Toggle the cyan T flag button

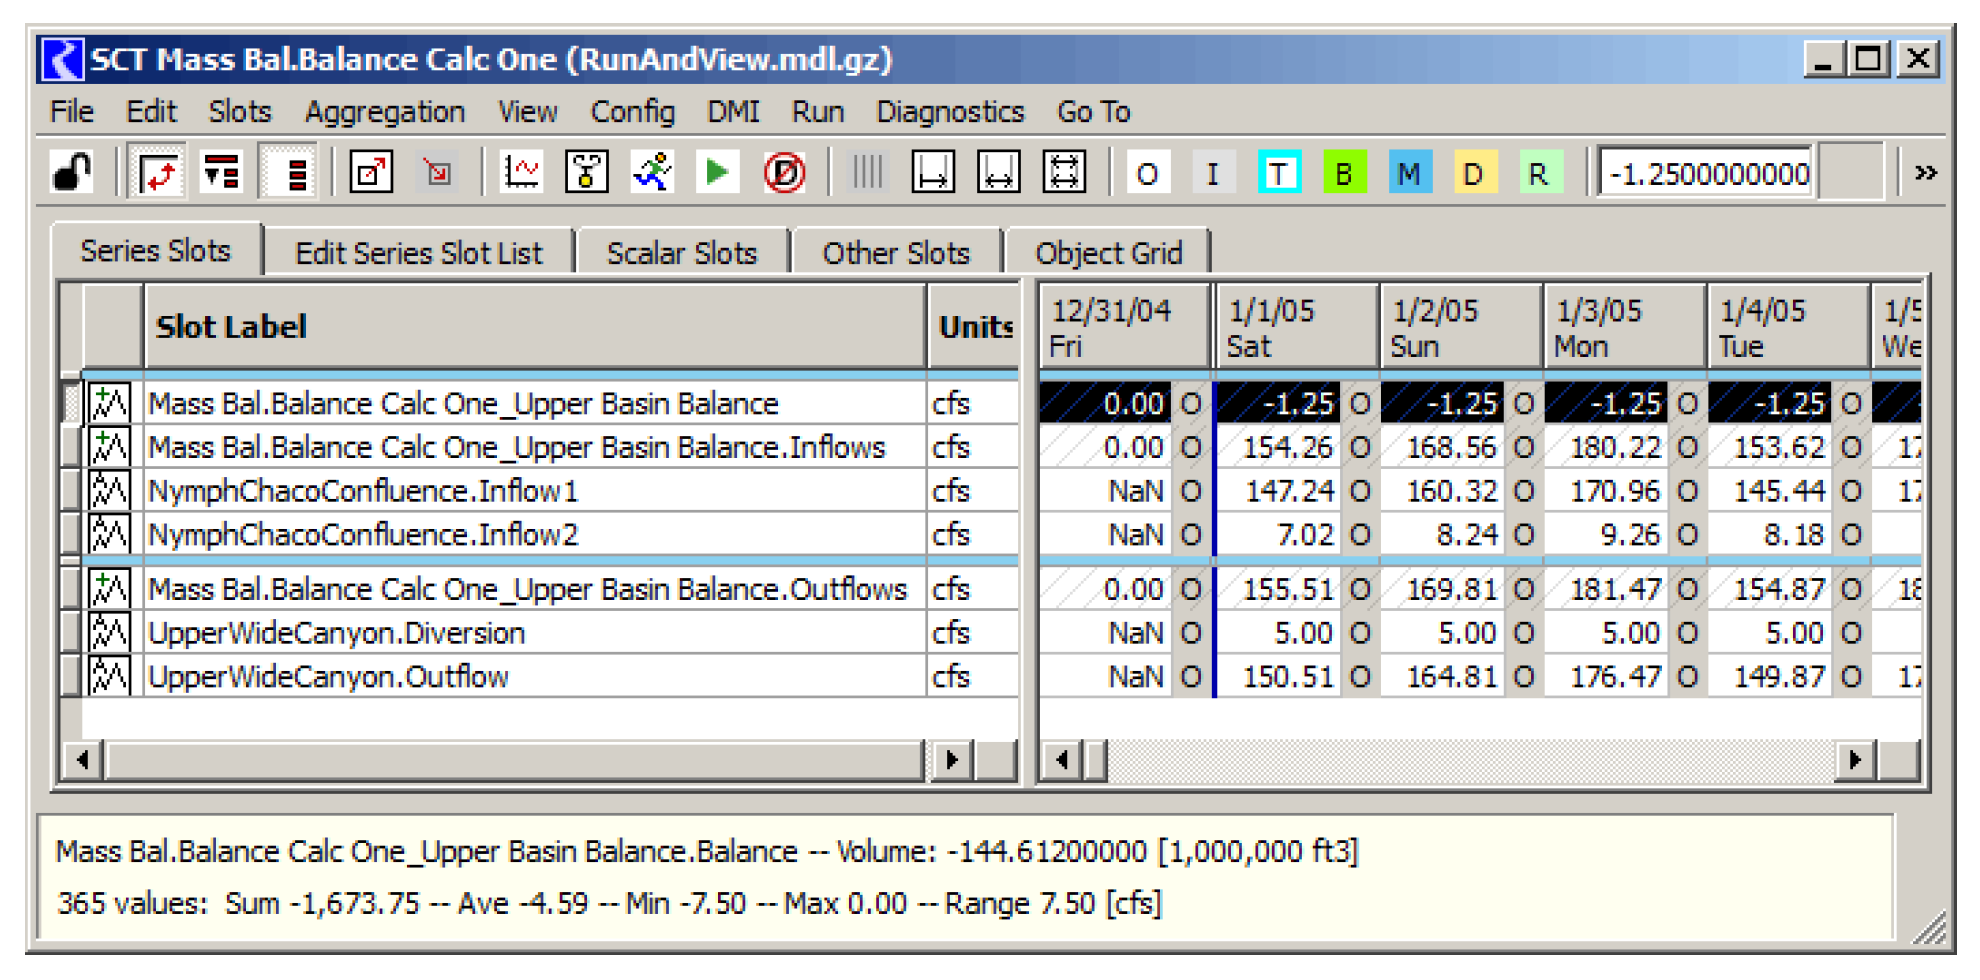point(1278,174)
